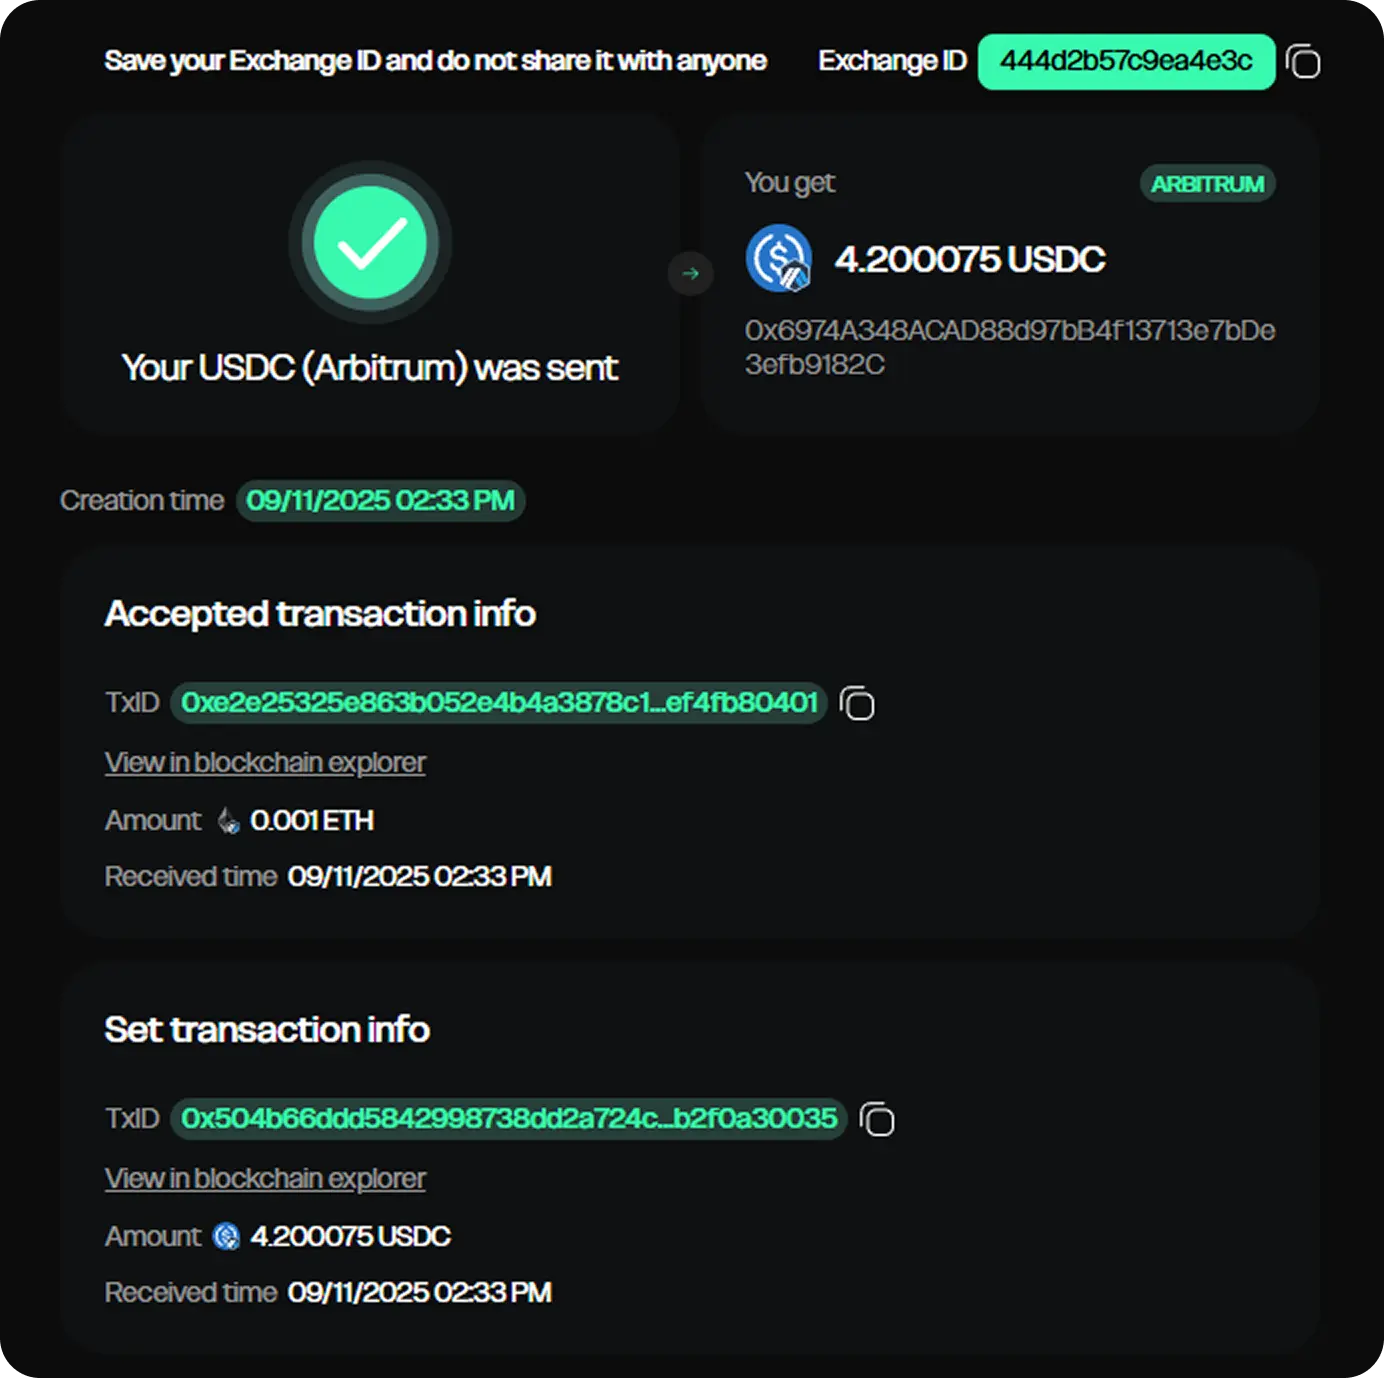Copy the Exchange ID to clipboard

coord(1303,62)
